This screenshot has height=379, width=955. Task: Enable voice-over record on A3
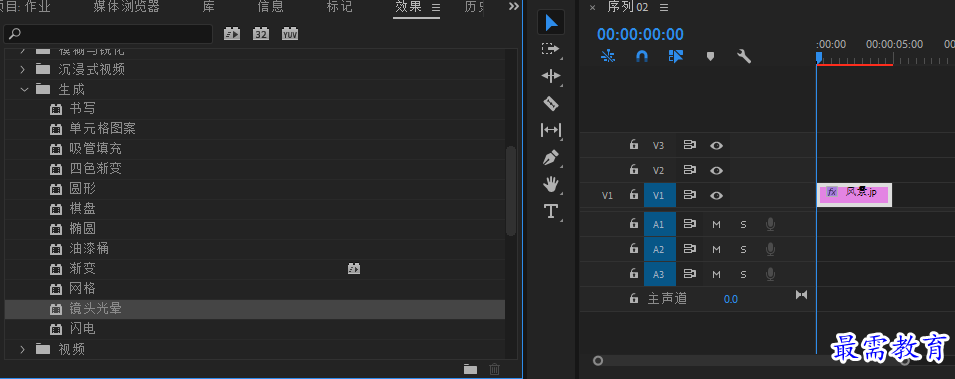click(770, 274)
